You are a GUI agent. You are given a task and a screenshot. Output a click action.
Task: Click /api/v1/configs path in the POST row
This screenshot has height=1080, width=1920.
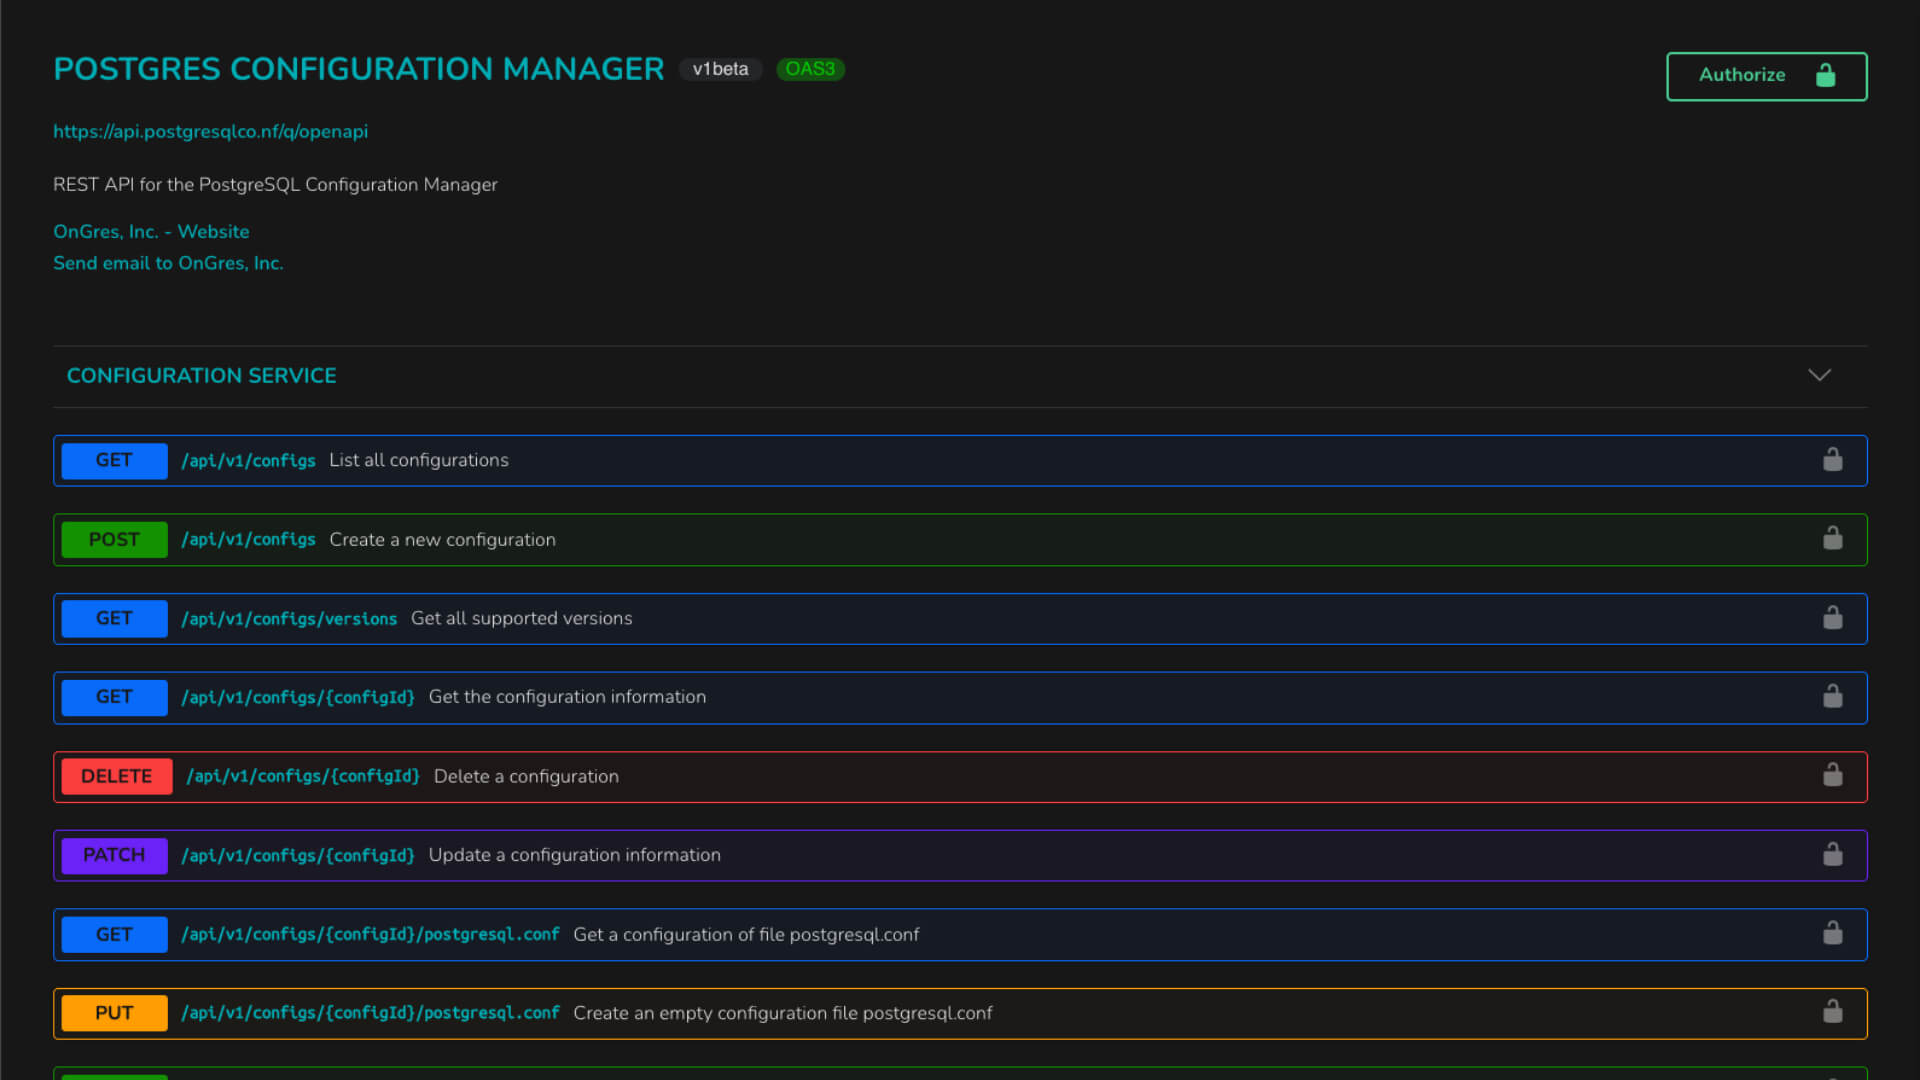click(248, 540)
